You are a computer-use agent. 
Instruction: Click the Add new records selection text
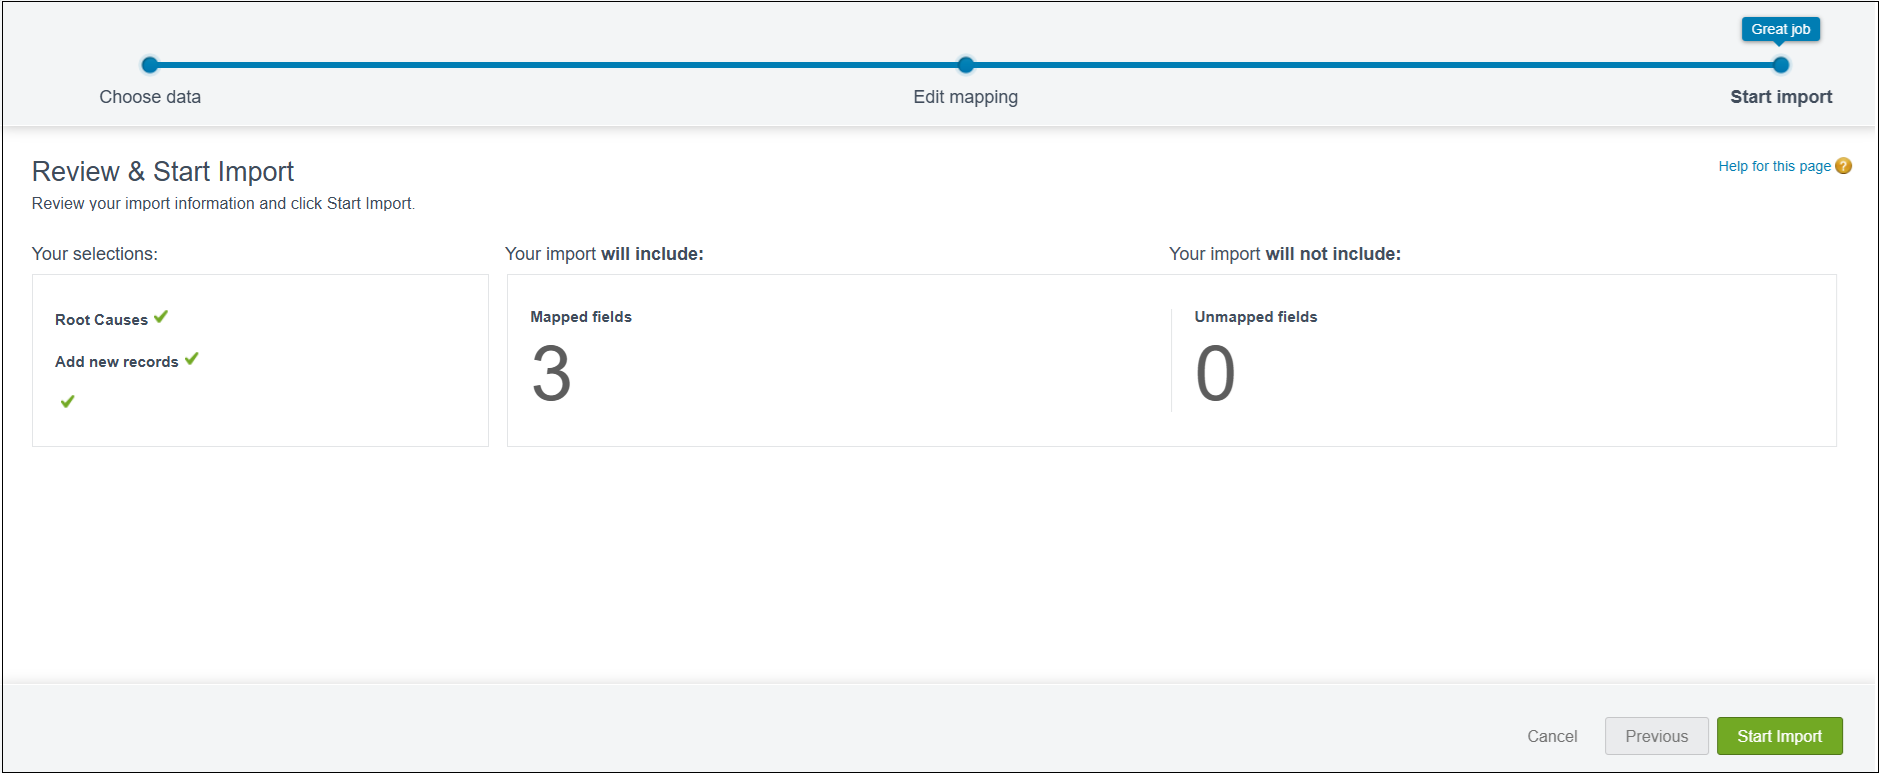pyautogui.click(x=117, y=362)
